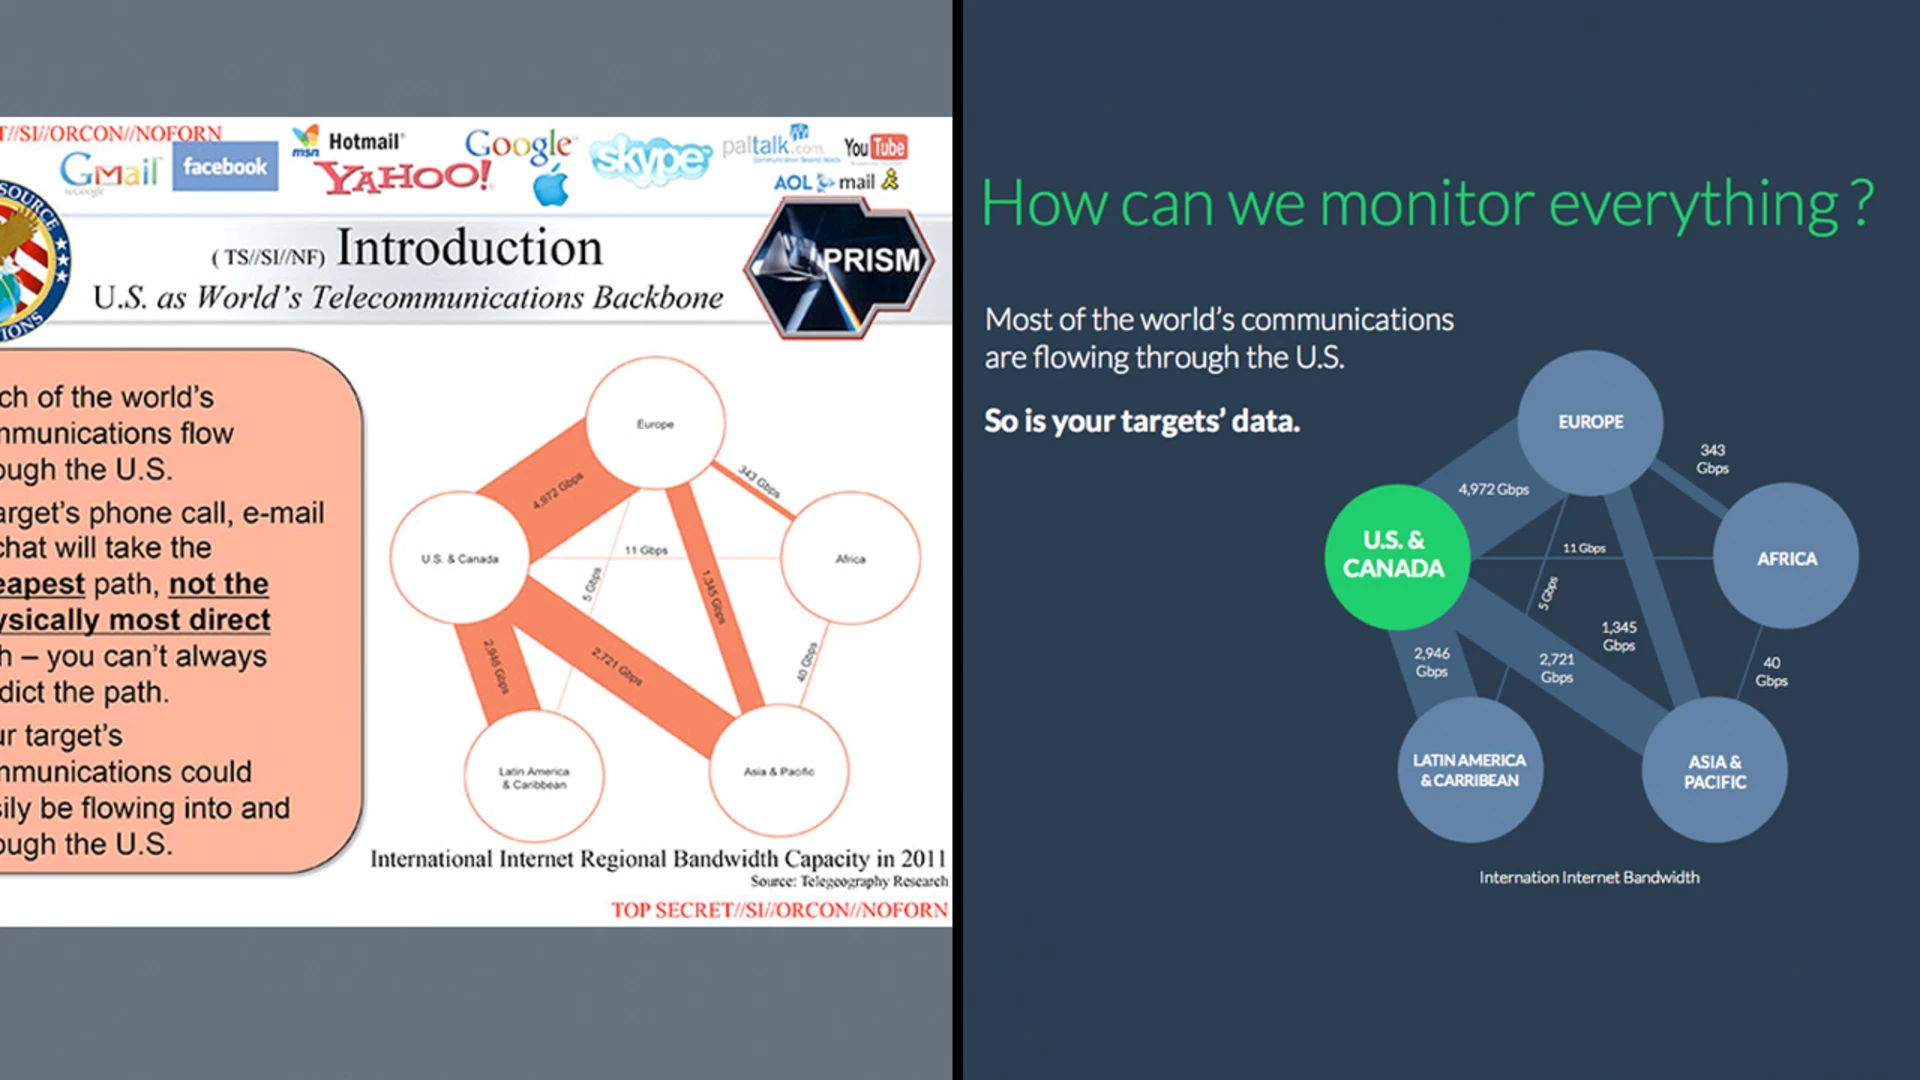
Task: Click the YouTube logo
Action: (875, 146)
